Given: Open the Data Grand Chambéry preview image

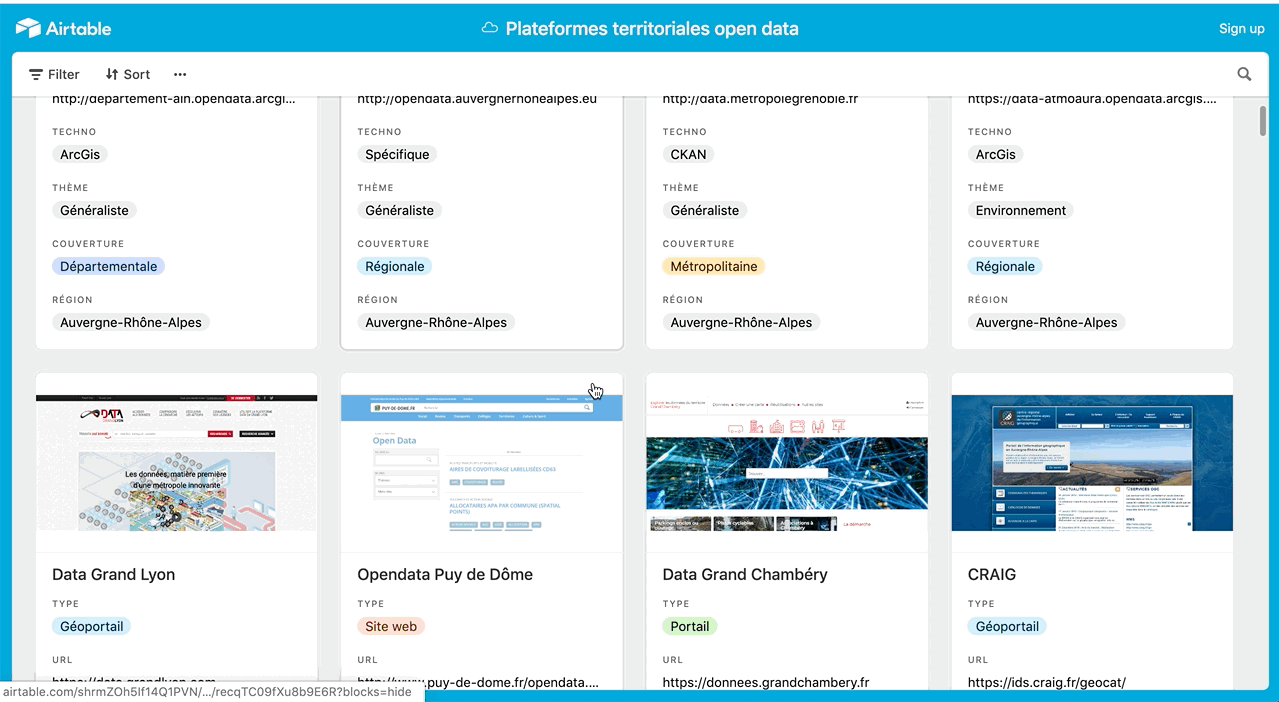Looking at the screenshot, I should coord(787,463).
